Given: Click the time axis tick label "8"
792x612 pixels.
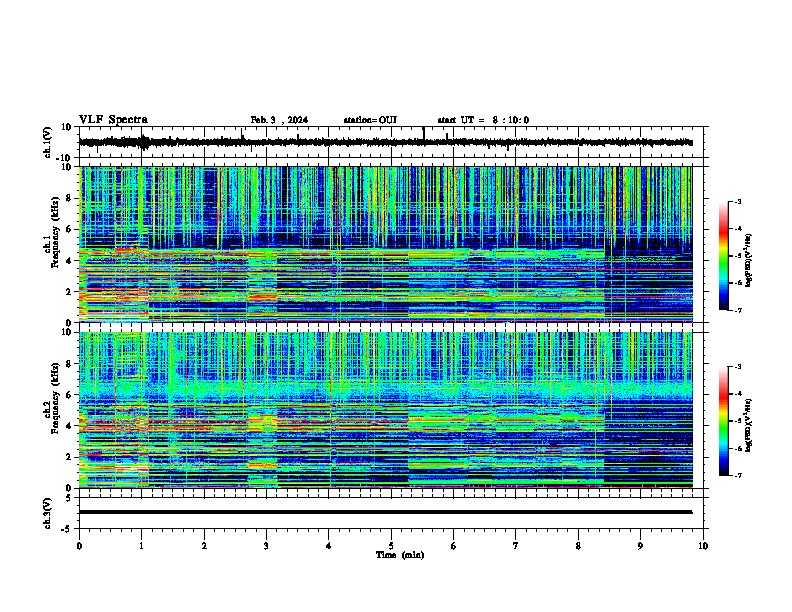Looking at the screenshot, I should coord(578,546).
